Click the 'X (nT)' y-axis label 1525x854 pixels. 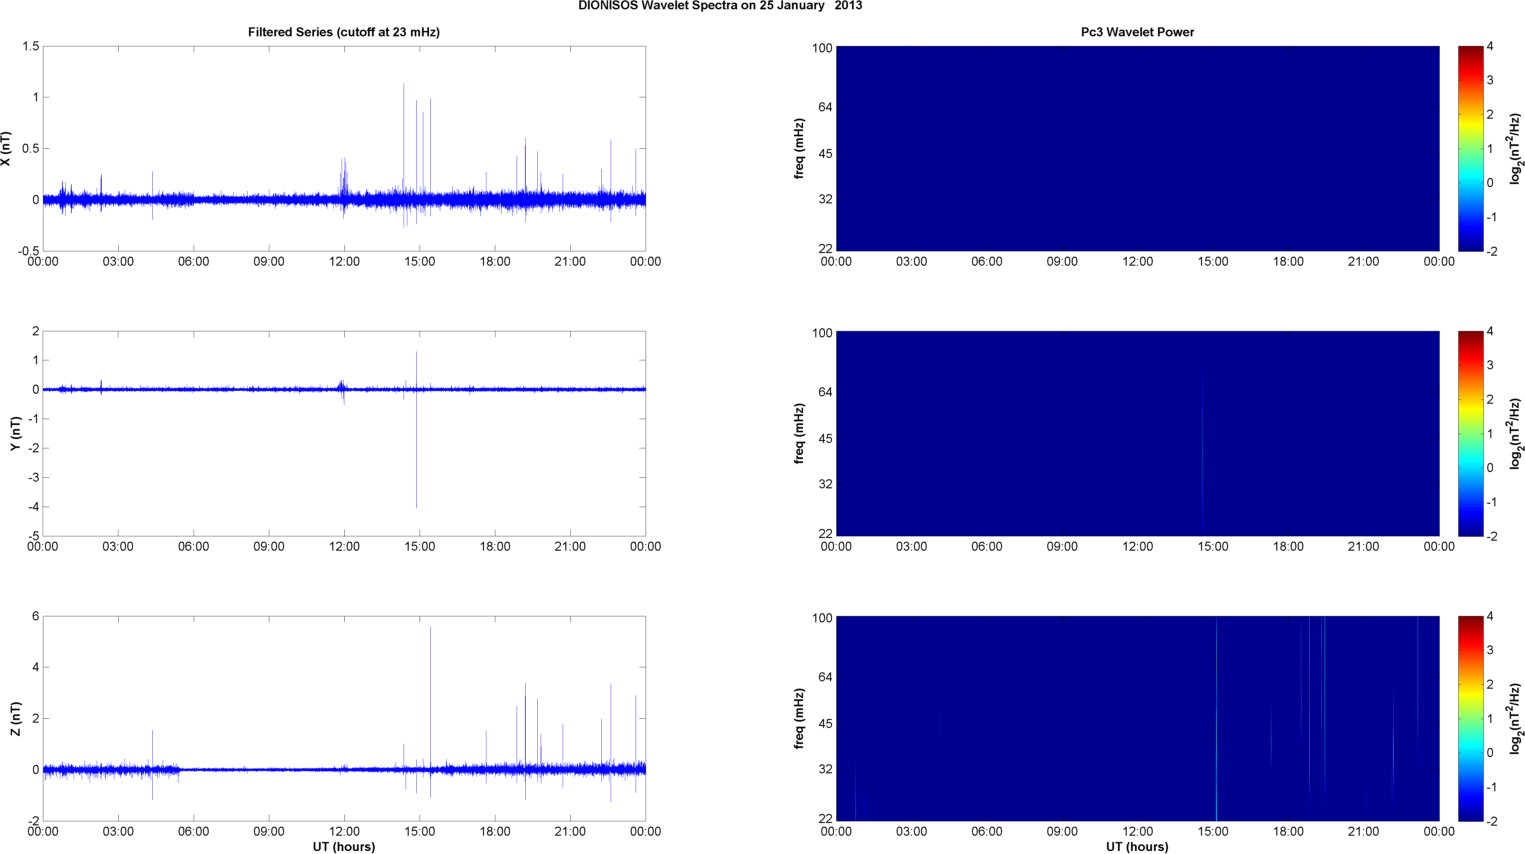(x=6, y=149)
